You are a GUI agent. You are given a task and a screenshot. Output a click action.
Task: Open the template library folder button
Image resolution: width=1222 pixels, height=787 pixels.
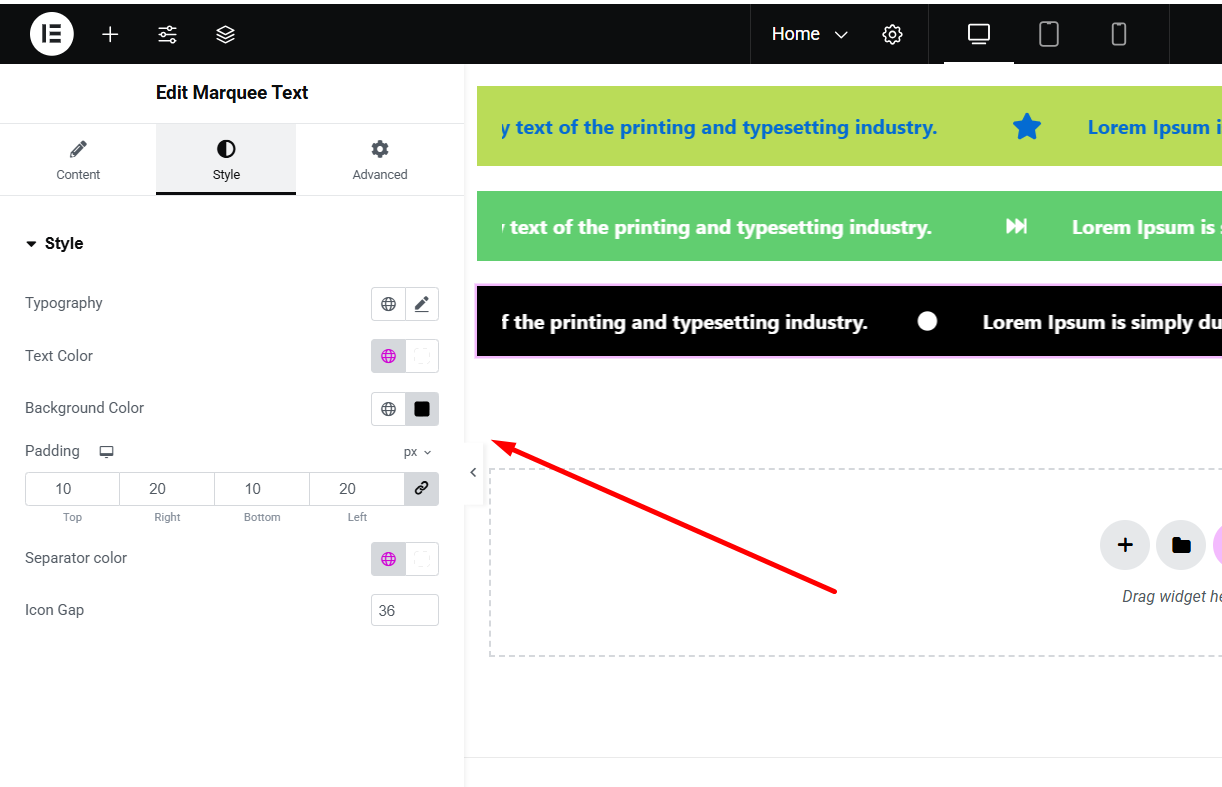point(1181,545)
